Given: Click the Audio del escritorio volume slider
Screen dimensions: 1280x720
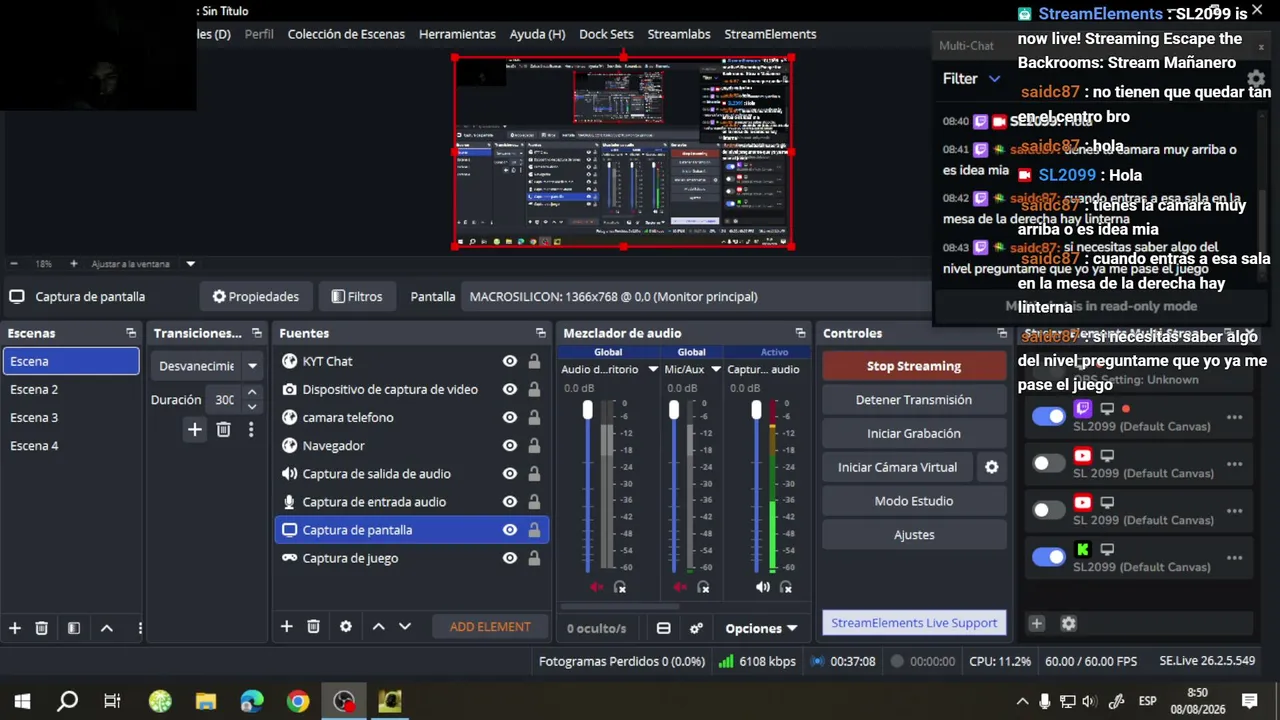Looking at the screenshot, I should [588, 486].
